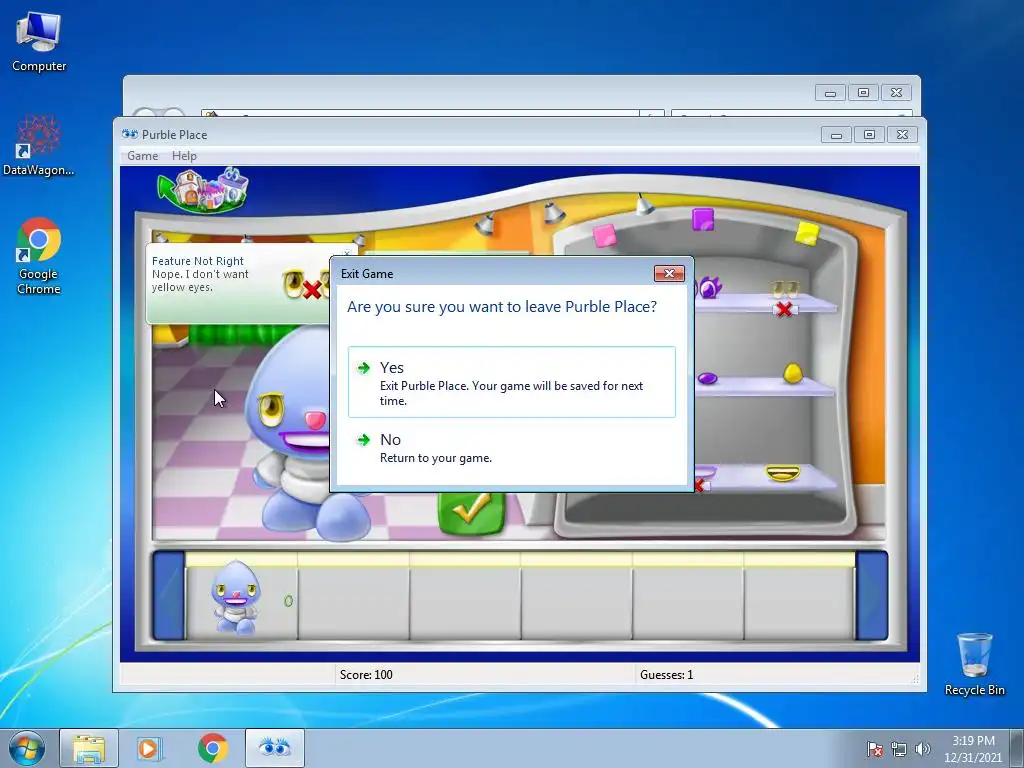Open Action Center flag in system tray
This screenshot has height=768, width=1024.
[874, 749]
